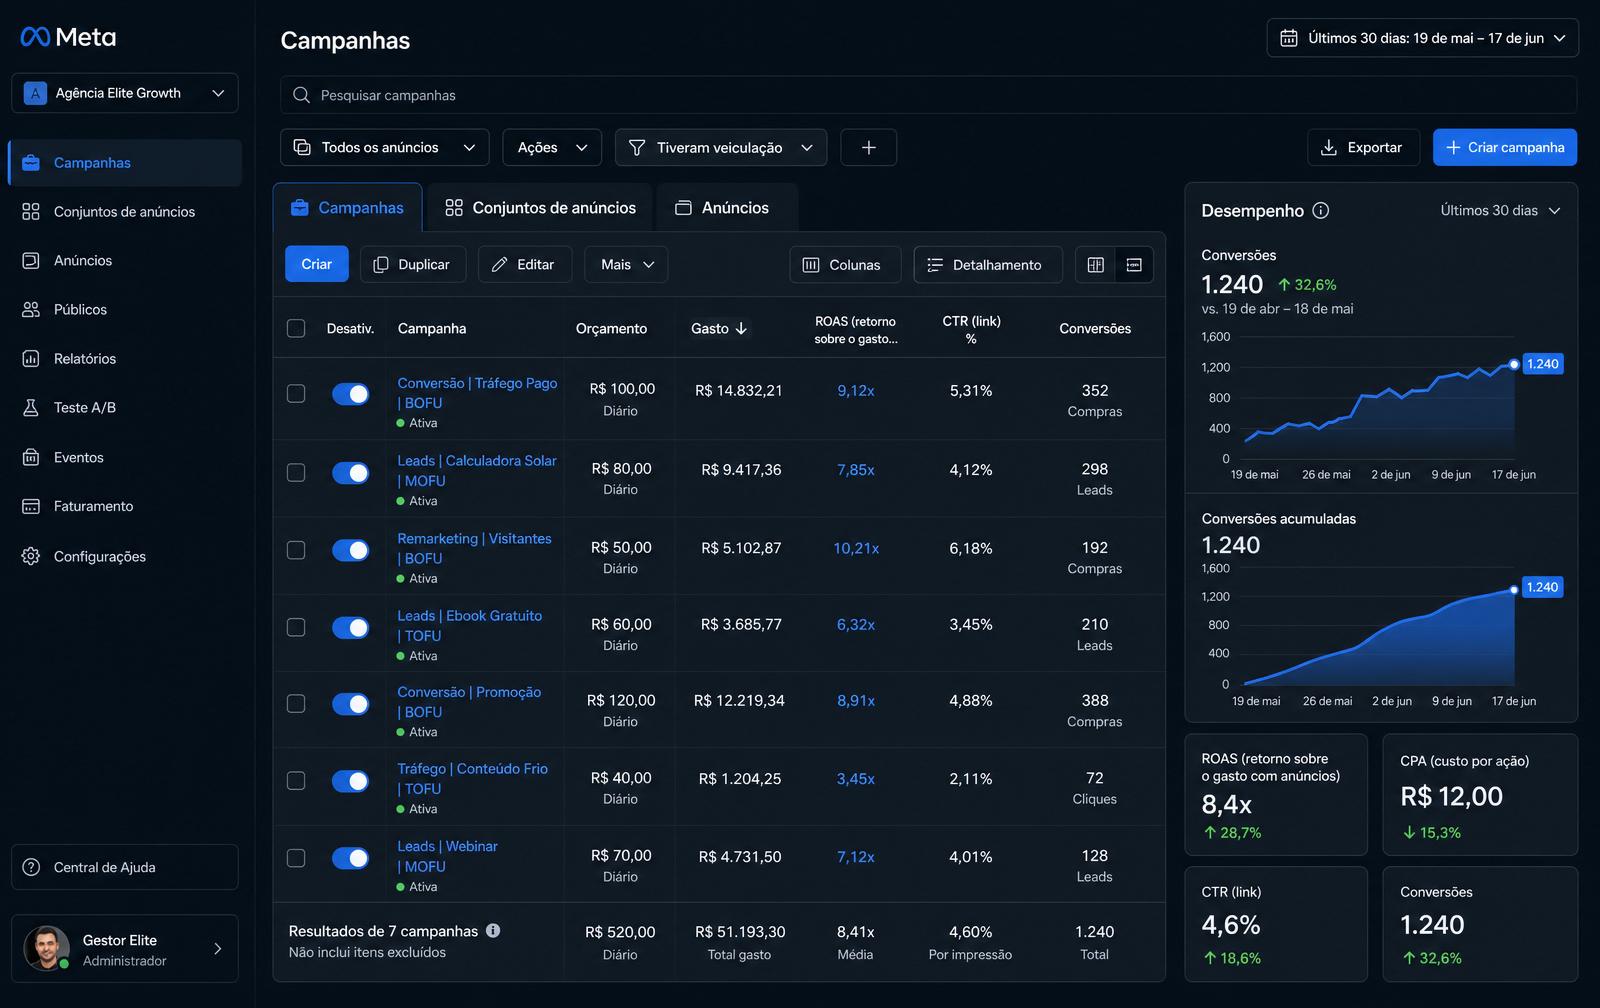Select all campaigns with the header checkbox
The height and width of the screenshot is (1008, 1600).
(x=296, y=328)
